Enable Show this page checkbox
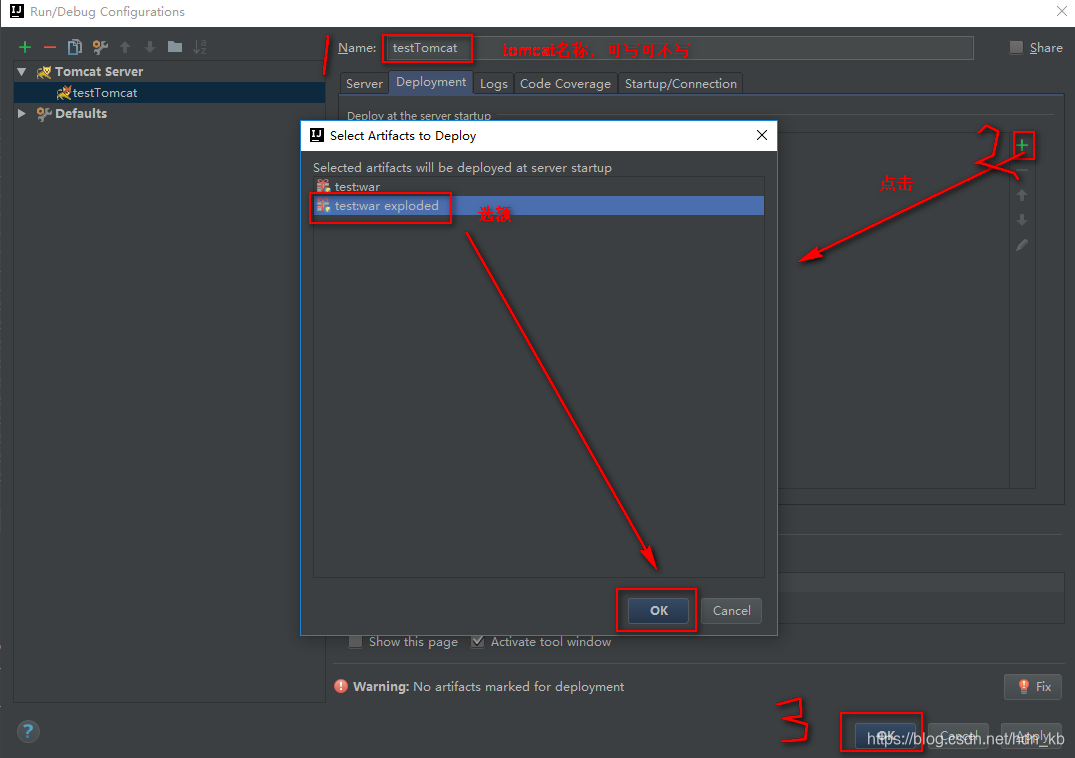This screenshot has height=758, width=1075. click(x=355, y=641)
